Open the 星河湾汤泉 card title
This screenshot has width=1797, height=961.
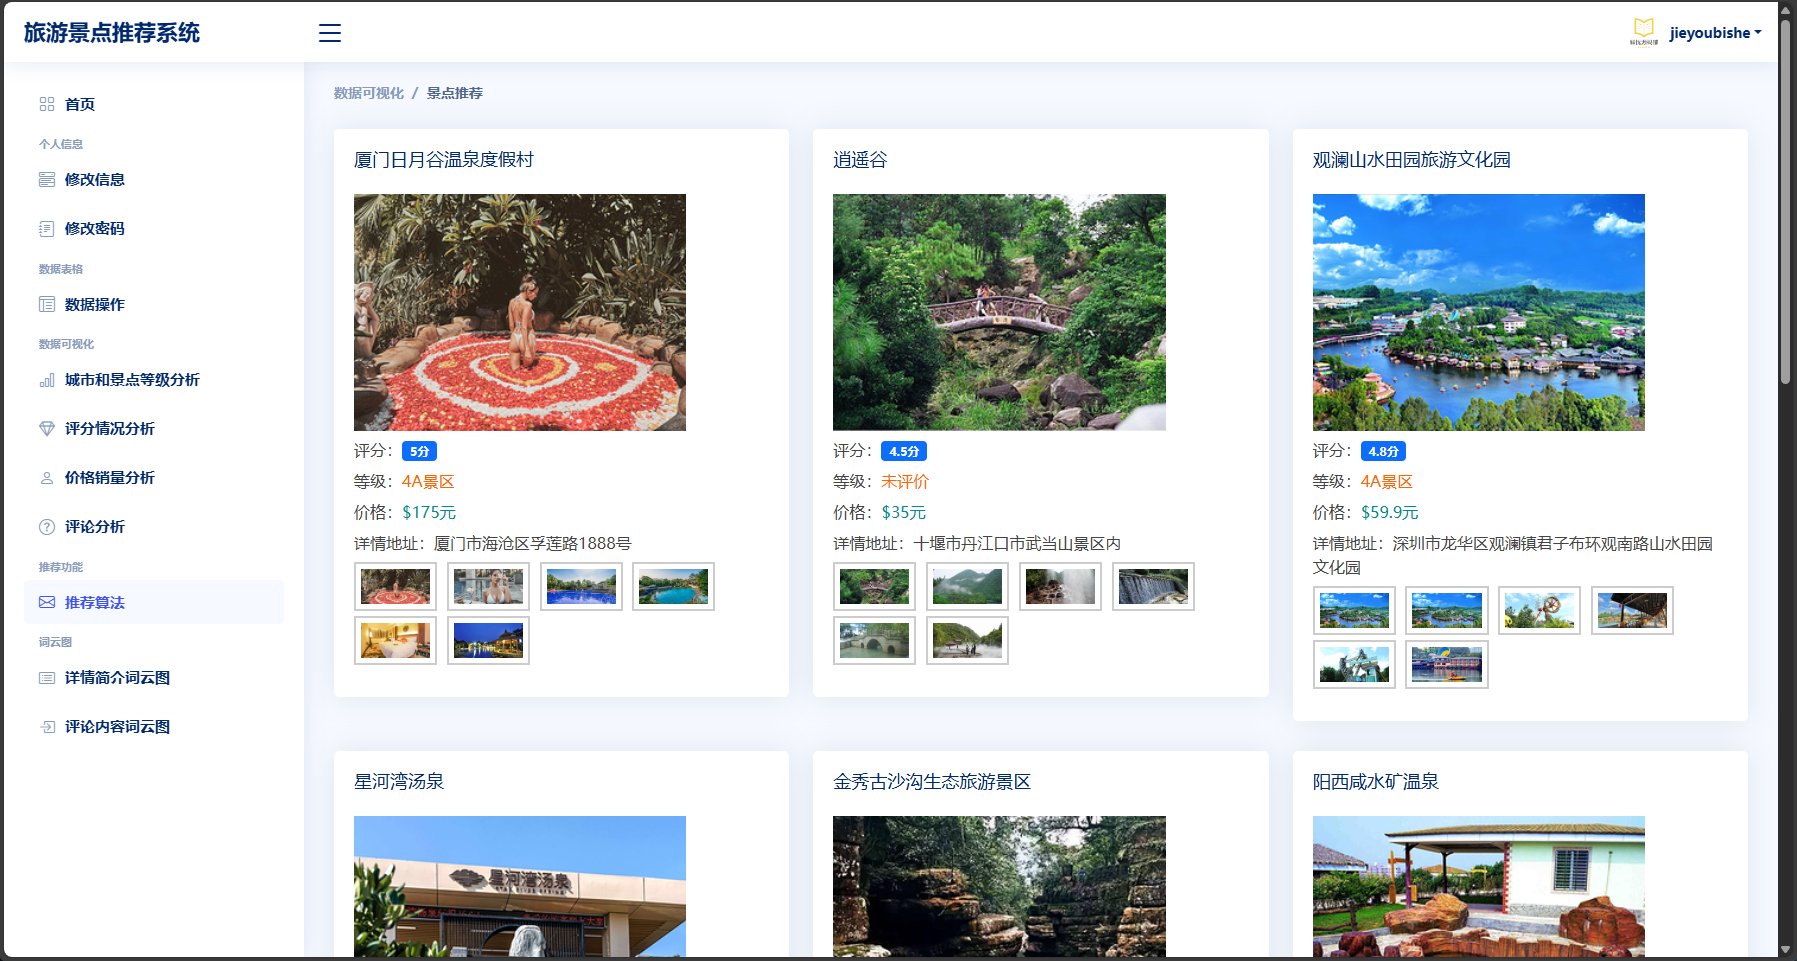399,782
